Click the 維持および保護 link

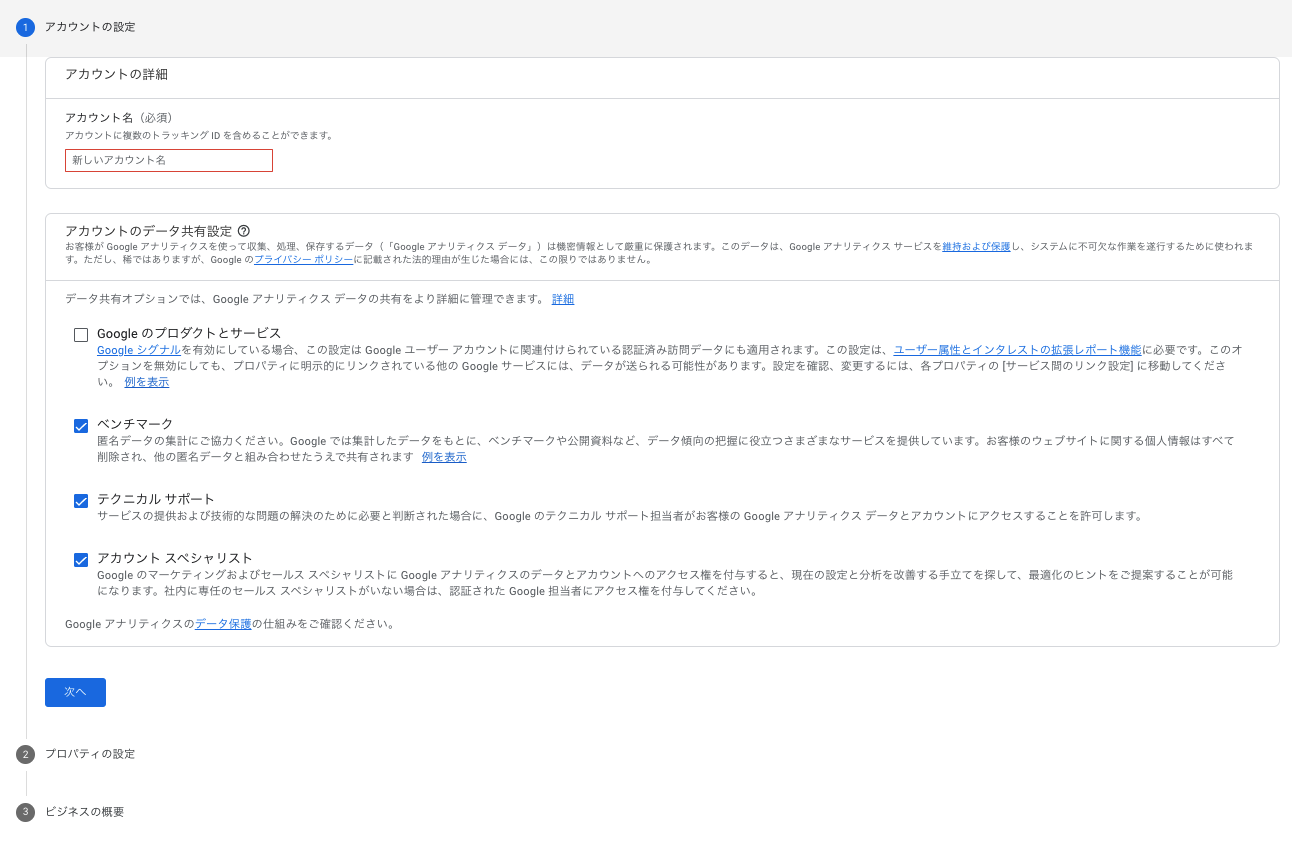coord(974,244)
